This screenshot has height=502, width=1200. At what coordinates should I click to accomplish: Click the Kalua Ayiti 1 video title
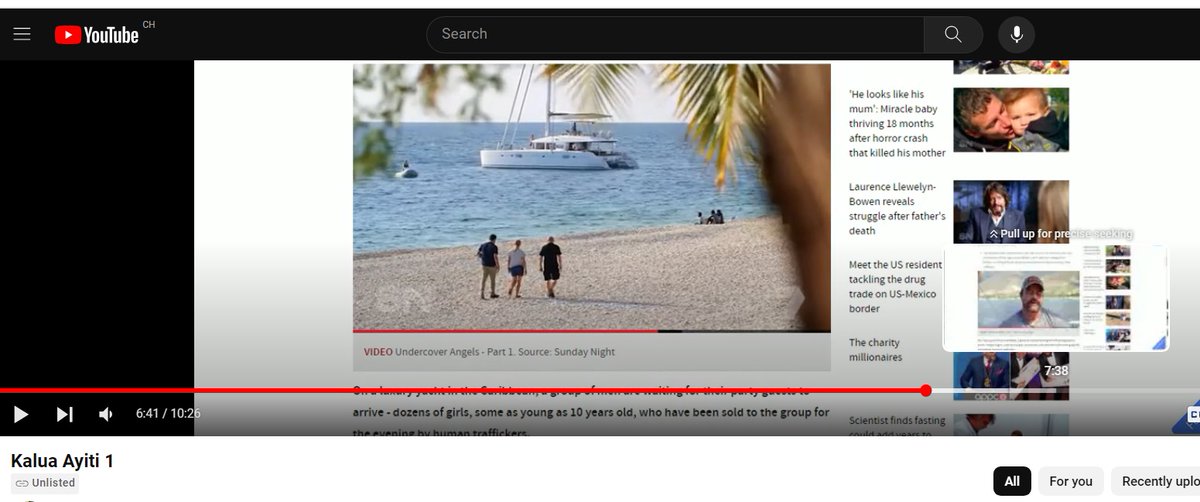coord(62,461)
